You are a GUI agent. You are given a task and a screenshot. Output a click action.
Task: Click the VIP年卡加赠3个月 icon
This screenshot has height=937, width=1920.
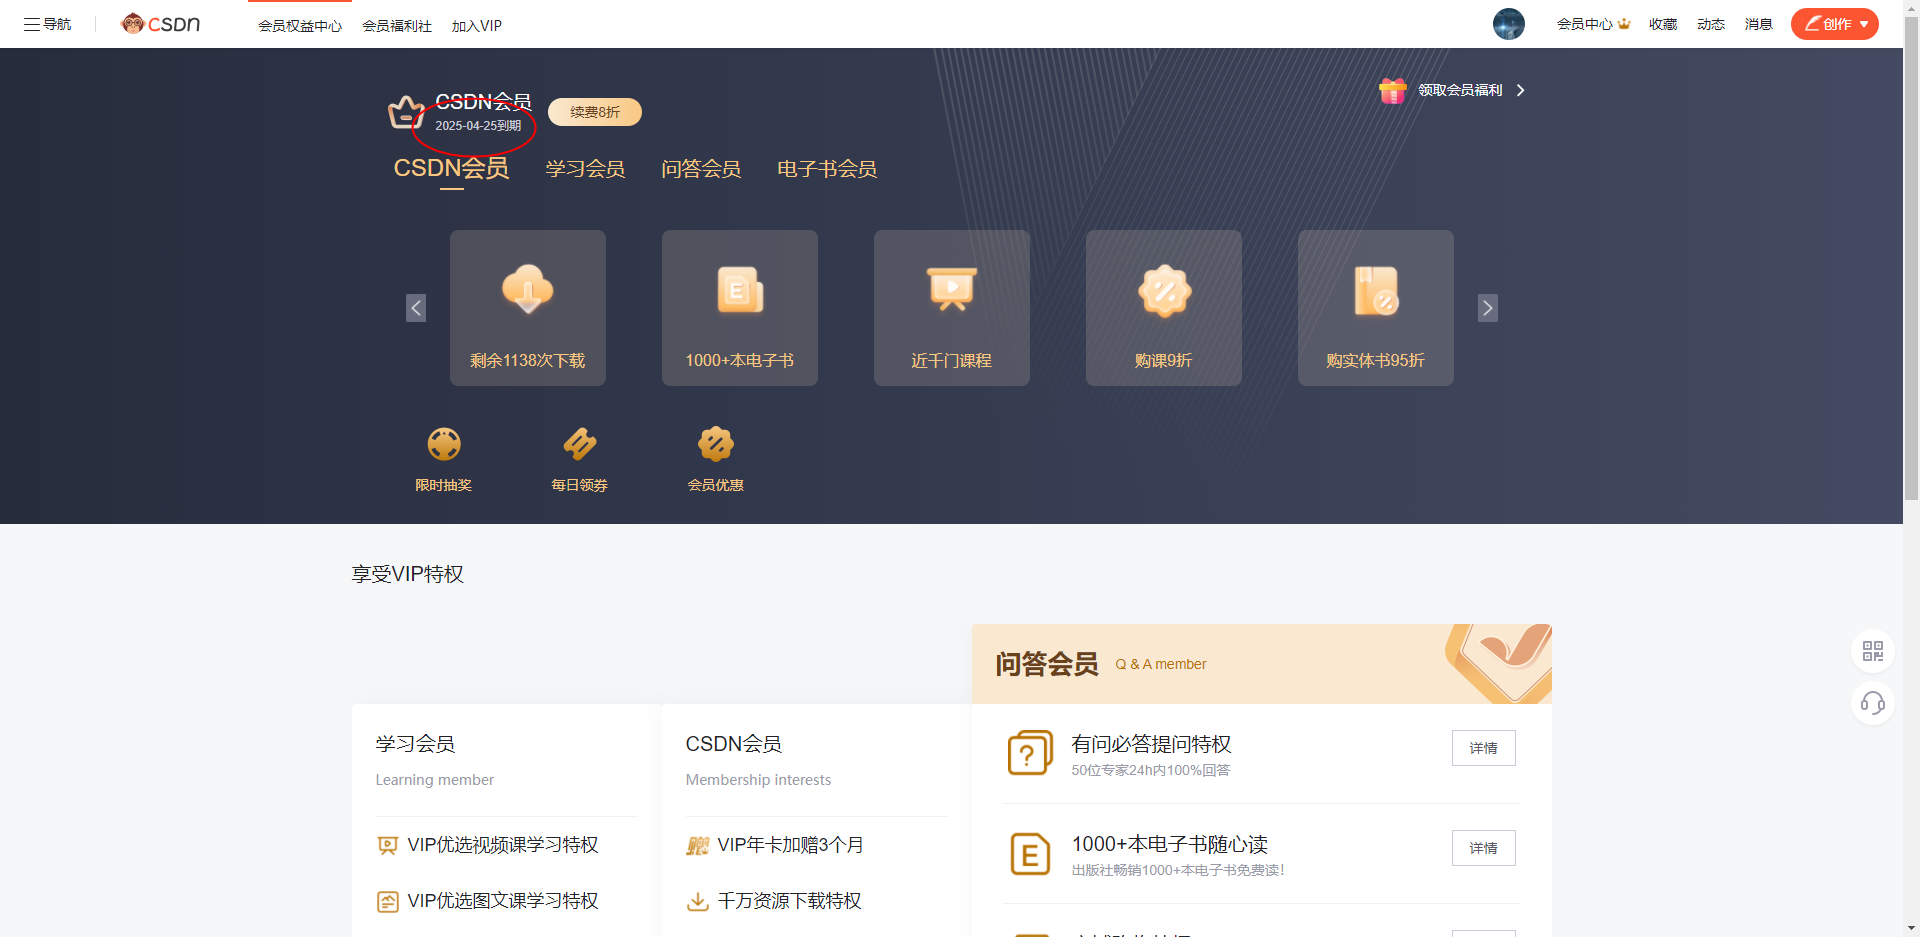(x=697, y=846)
